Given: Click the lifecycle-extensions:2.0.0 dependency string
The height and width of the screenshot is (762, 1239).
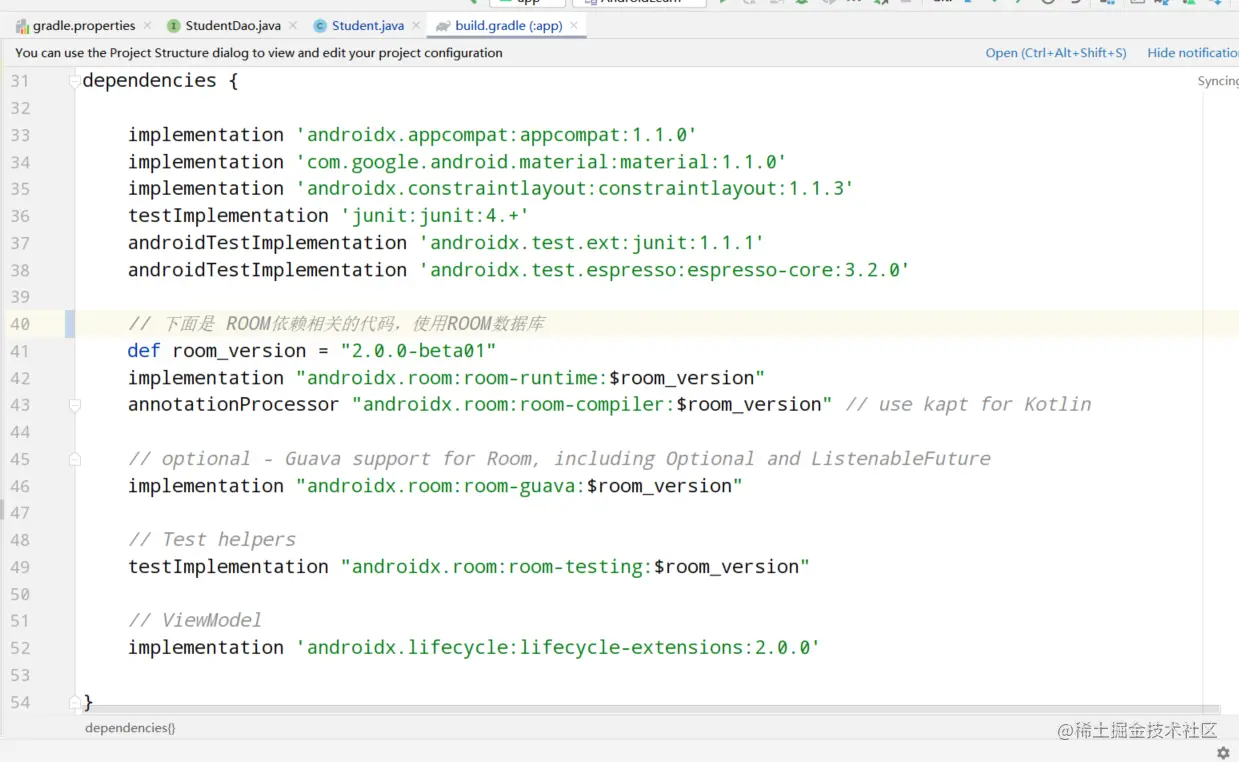Looking at the screenshot, I should coord(558,648).
